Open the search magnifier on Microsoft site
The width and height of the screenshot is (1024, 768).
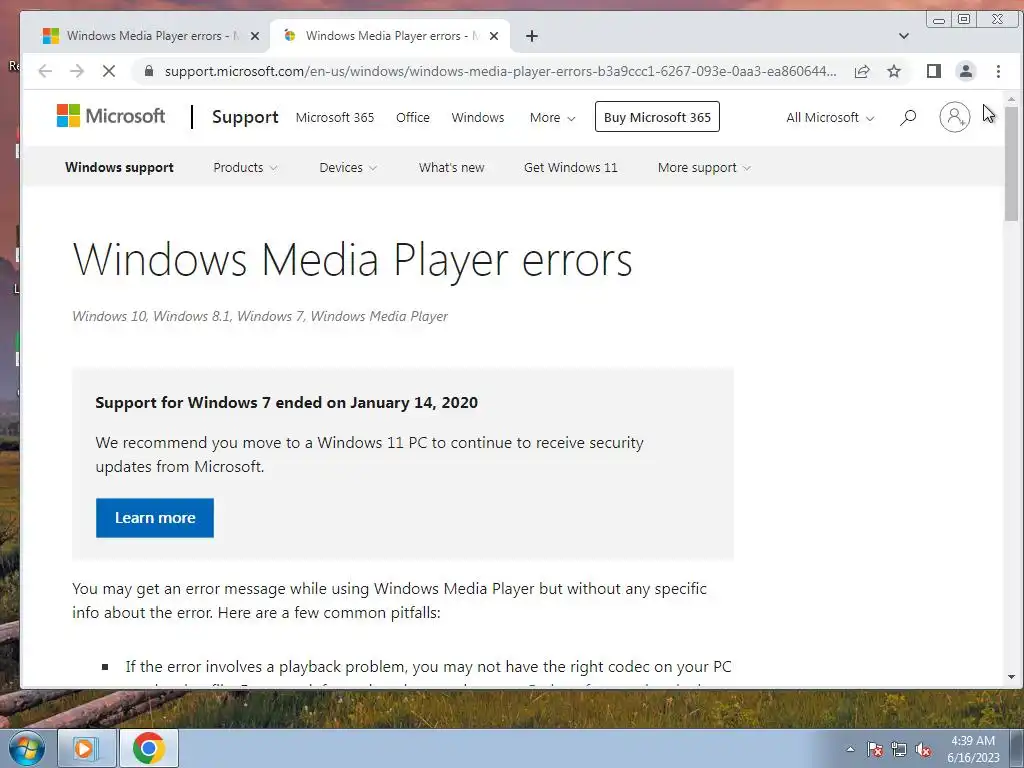[908, 118]
